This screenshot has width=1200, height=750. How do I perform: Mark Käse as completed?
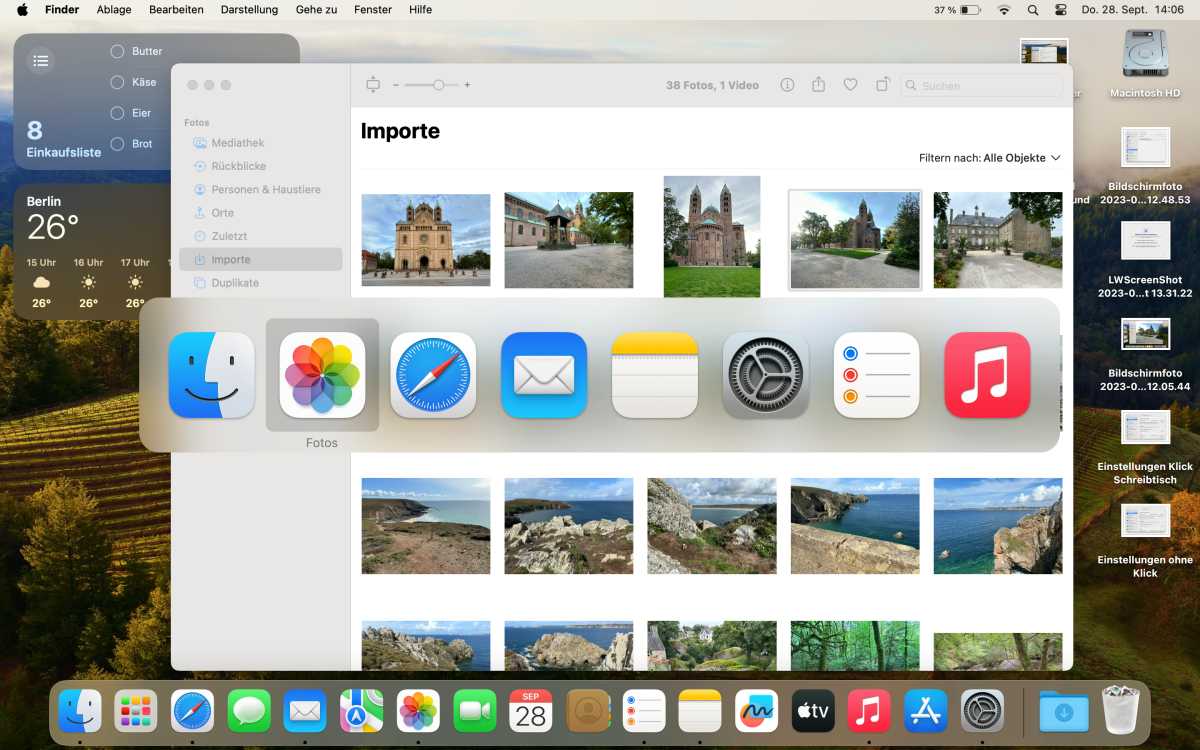tap(117, 82)
